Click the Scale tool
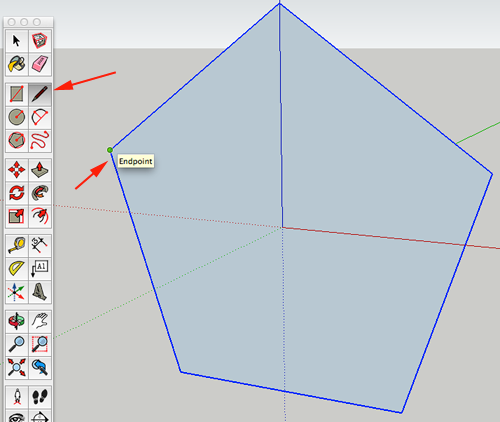This screenshot has width=500, height=422. point(17,216)
